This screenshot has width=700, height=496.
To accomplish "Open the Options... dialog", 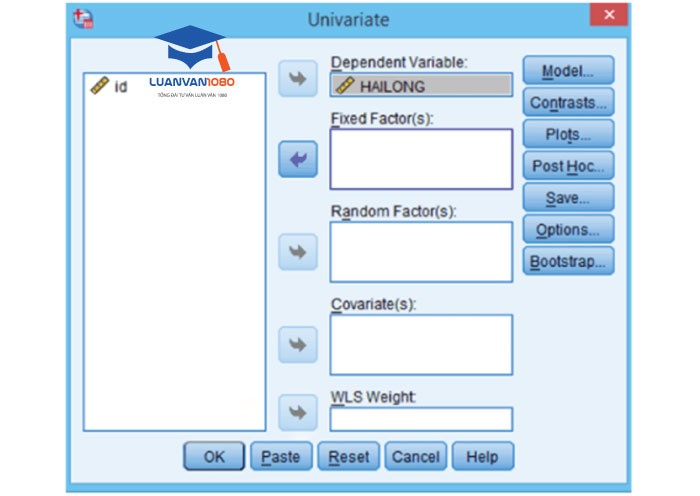I will coord(568,229).
